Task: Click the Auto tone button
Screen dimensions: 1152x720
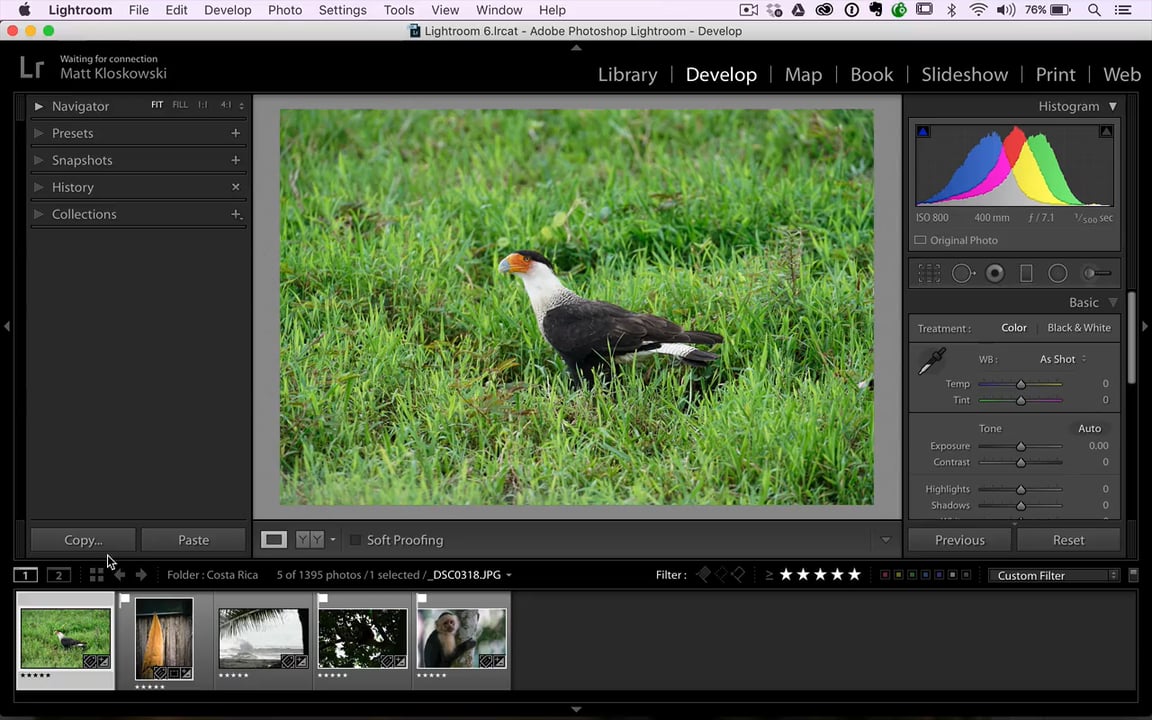Action: tap(1089, 428)
